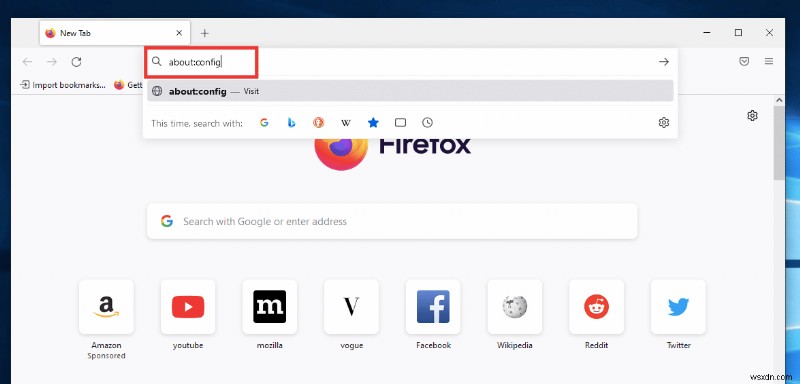Click the back navigation arrow
This screenshot has width=800, height=384.
click(x=27, y=62)
